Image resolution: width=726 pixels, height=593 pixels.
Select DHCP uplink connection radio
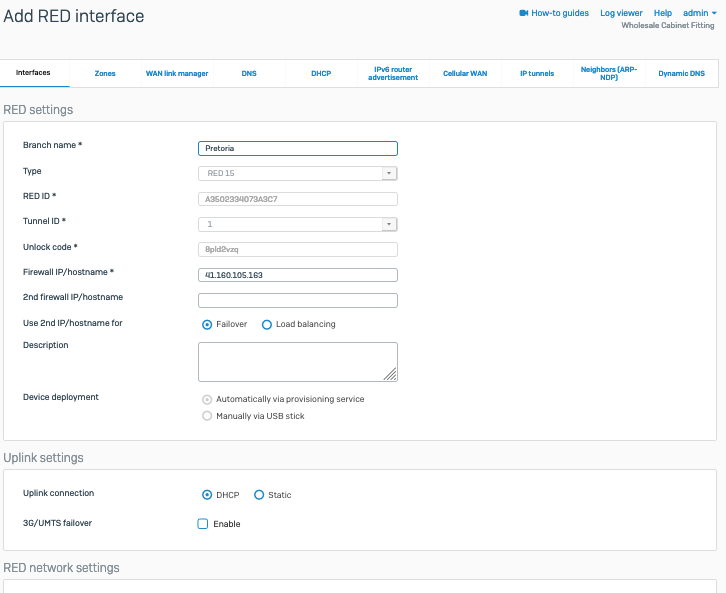point(207,495)
